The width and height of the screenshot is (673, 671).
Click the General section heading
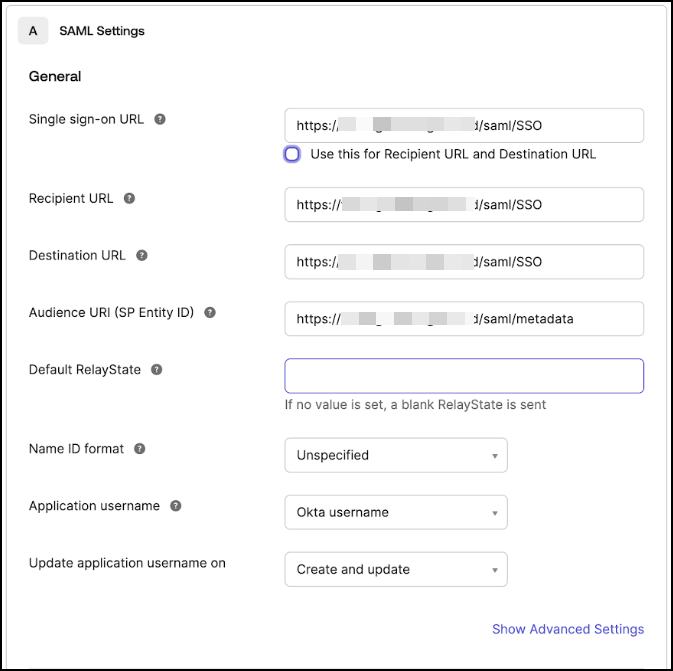click(x=55, y=76)
